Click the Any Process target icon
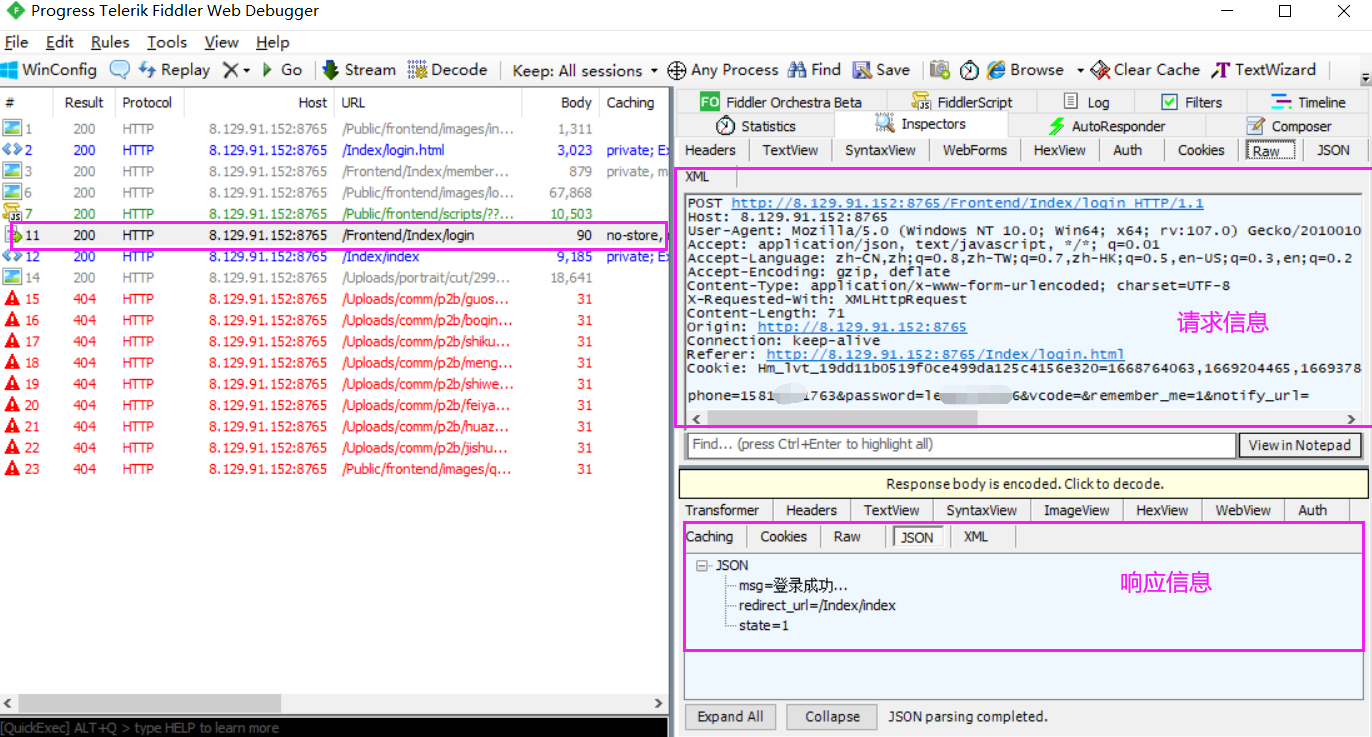The width and height of the screenshot is (1372, 737). (x=677, y=70)
